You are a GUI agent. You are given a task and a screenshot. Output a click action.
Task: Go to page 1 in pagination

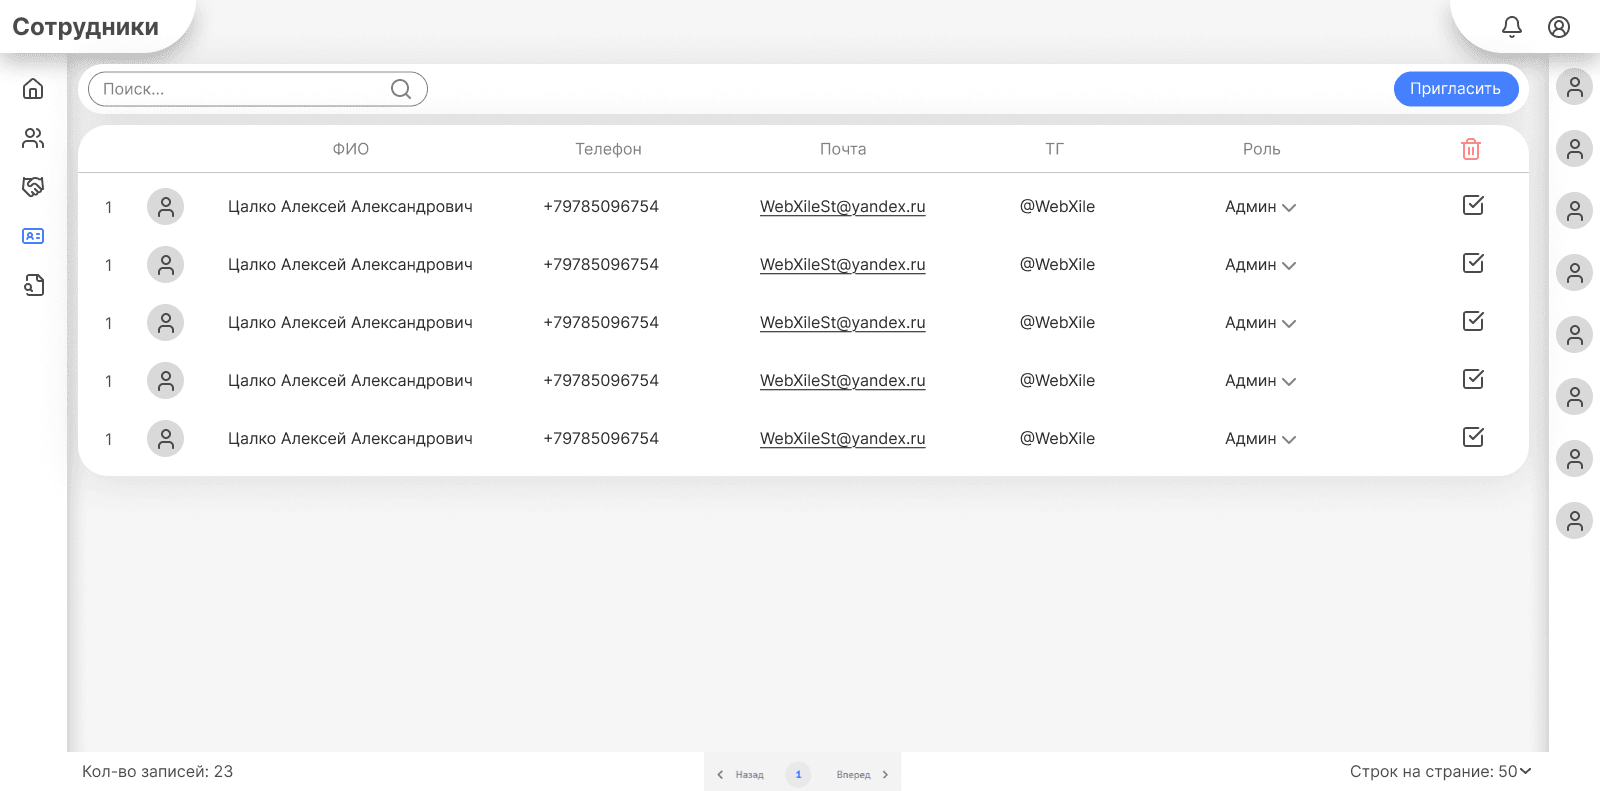(x=798, y=774)
